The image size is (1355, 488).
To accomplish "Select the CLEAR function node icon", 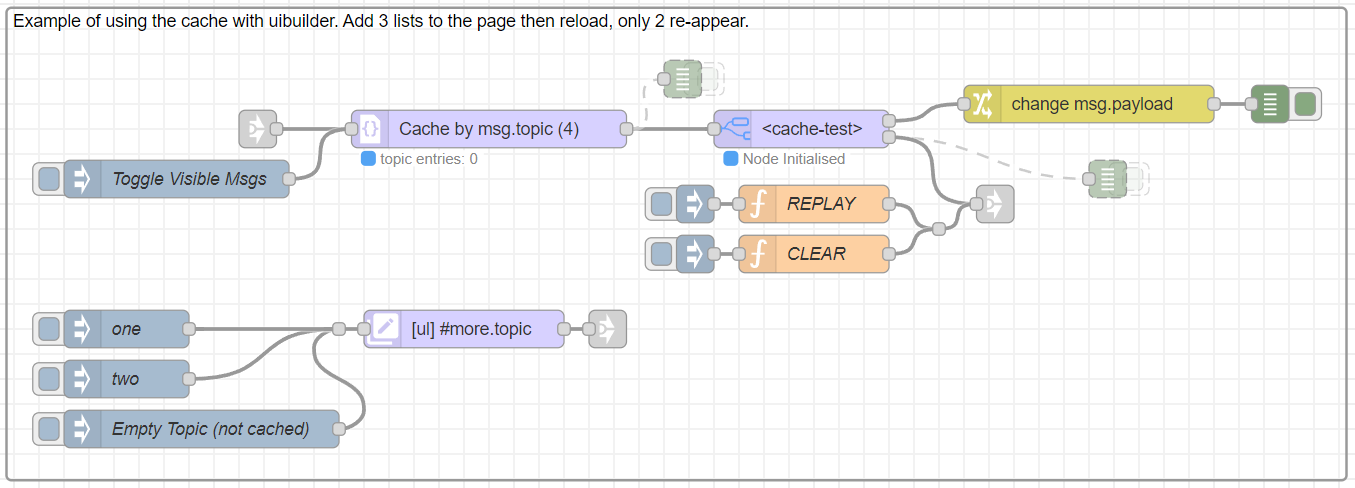I will pos(757,254).
